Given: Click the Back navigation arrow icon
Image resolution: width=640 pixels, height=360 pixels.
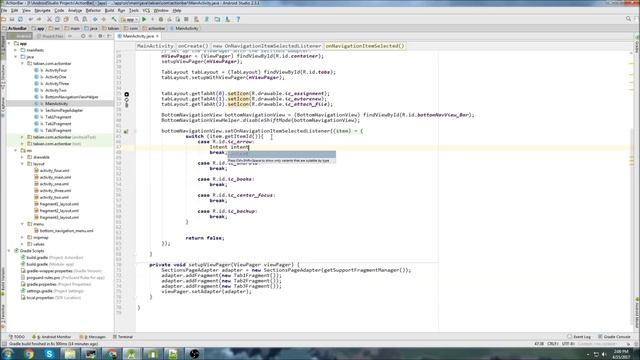Looking at the screenshot, I should 95,19.
